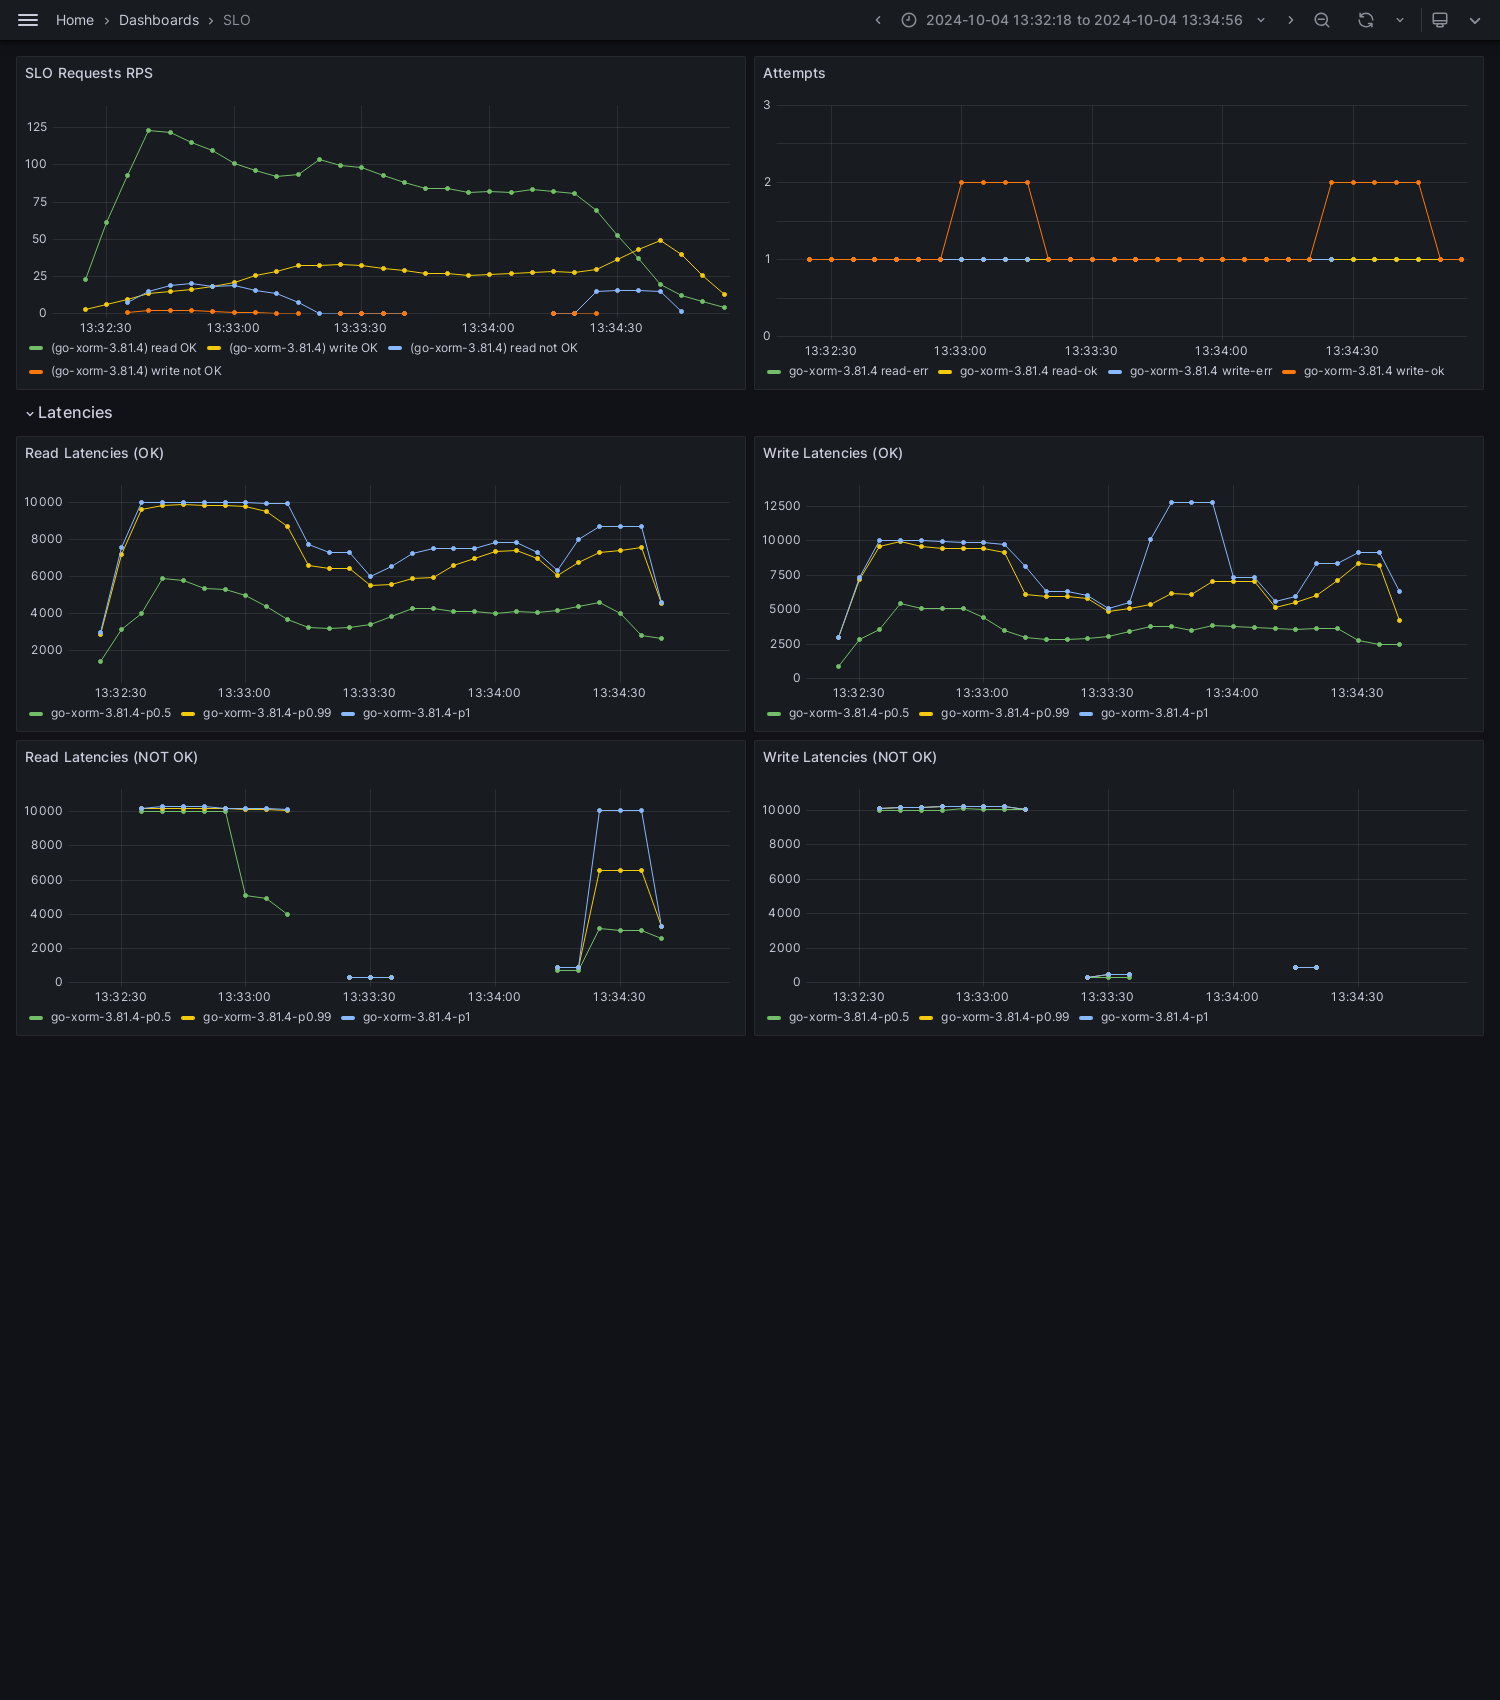The height and width of the screenshot is (1700, 1500).
Task: Click first orange plateau in Attempts chart
Action: (994, 182)
